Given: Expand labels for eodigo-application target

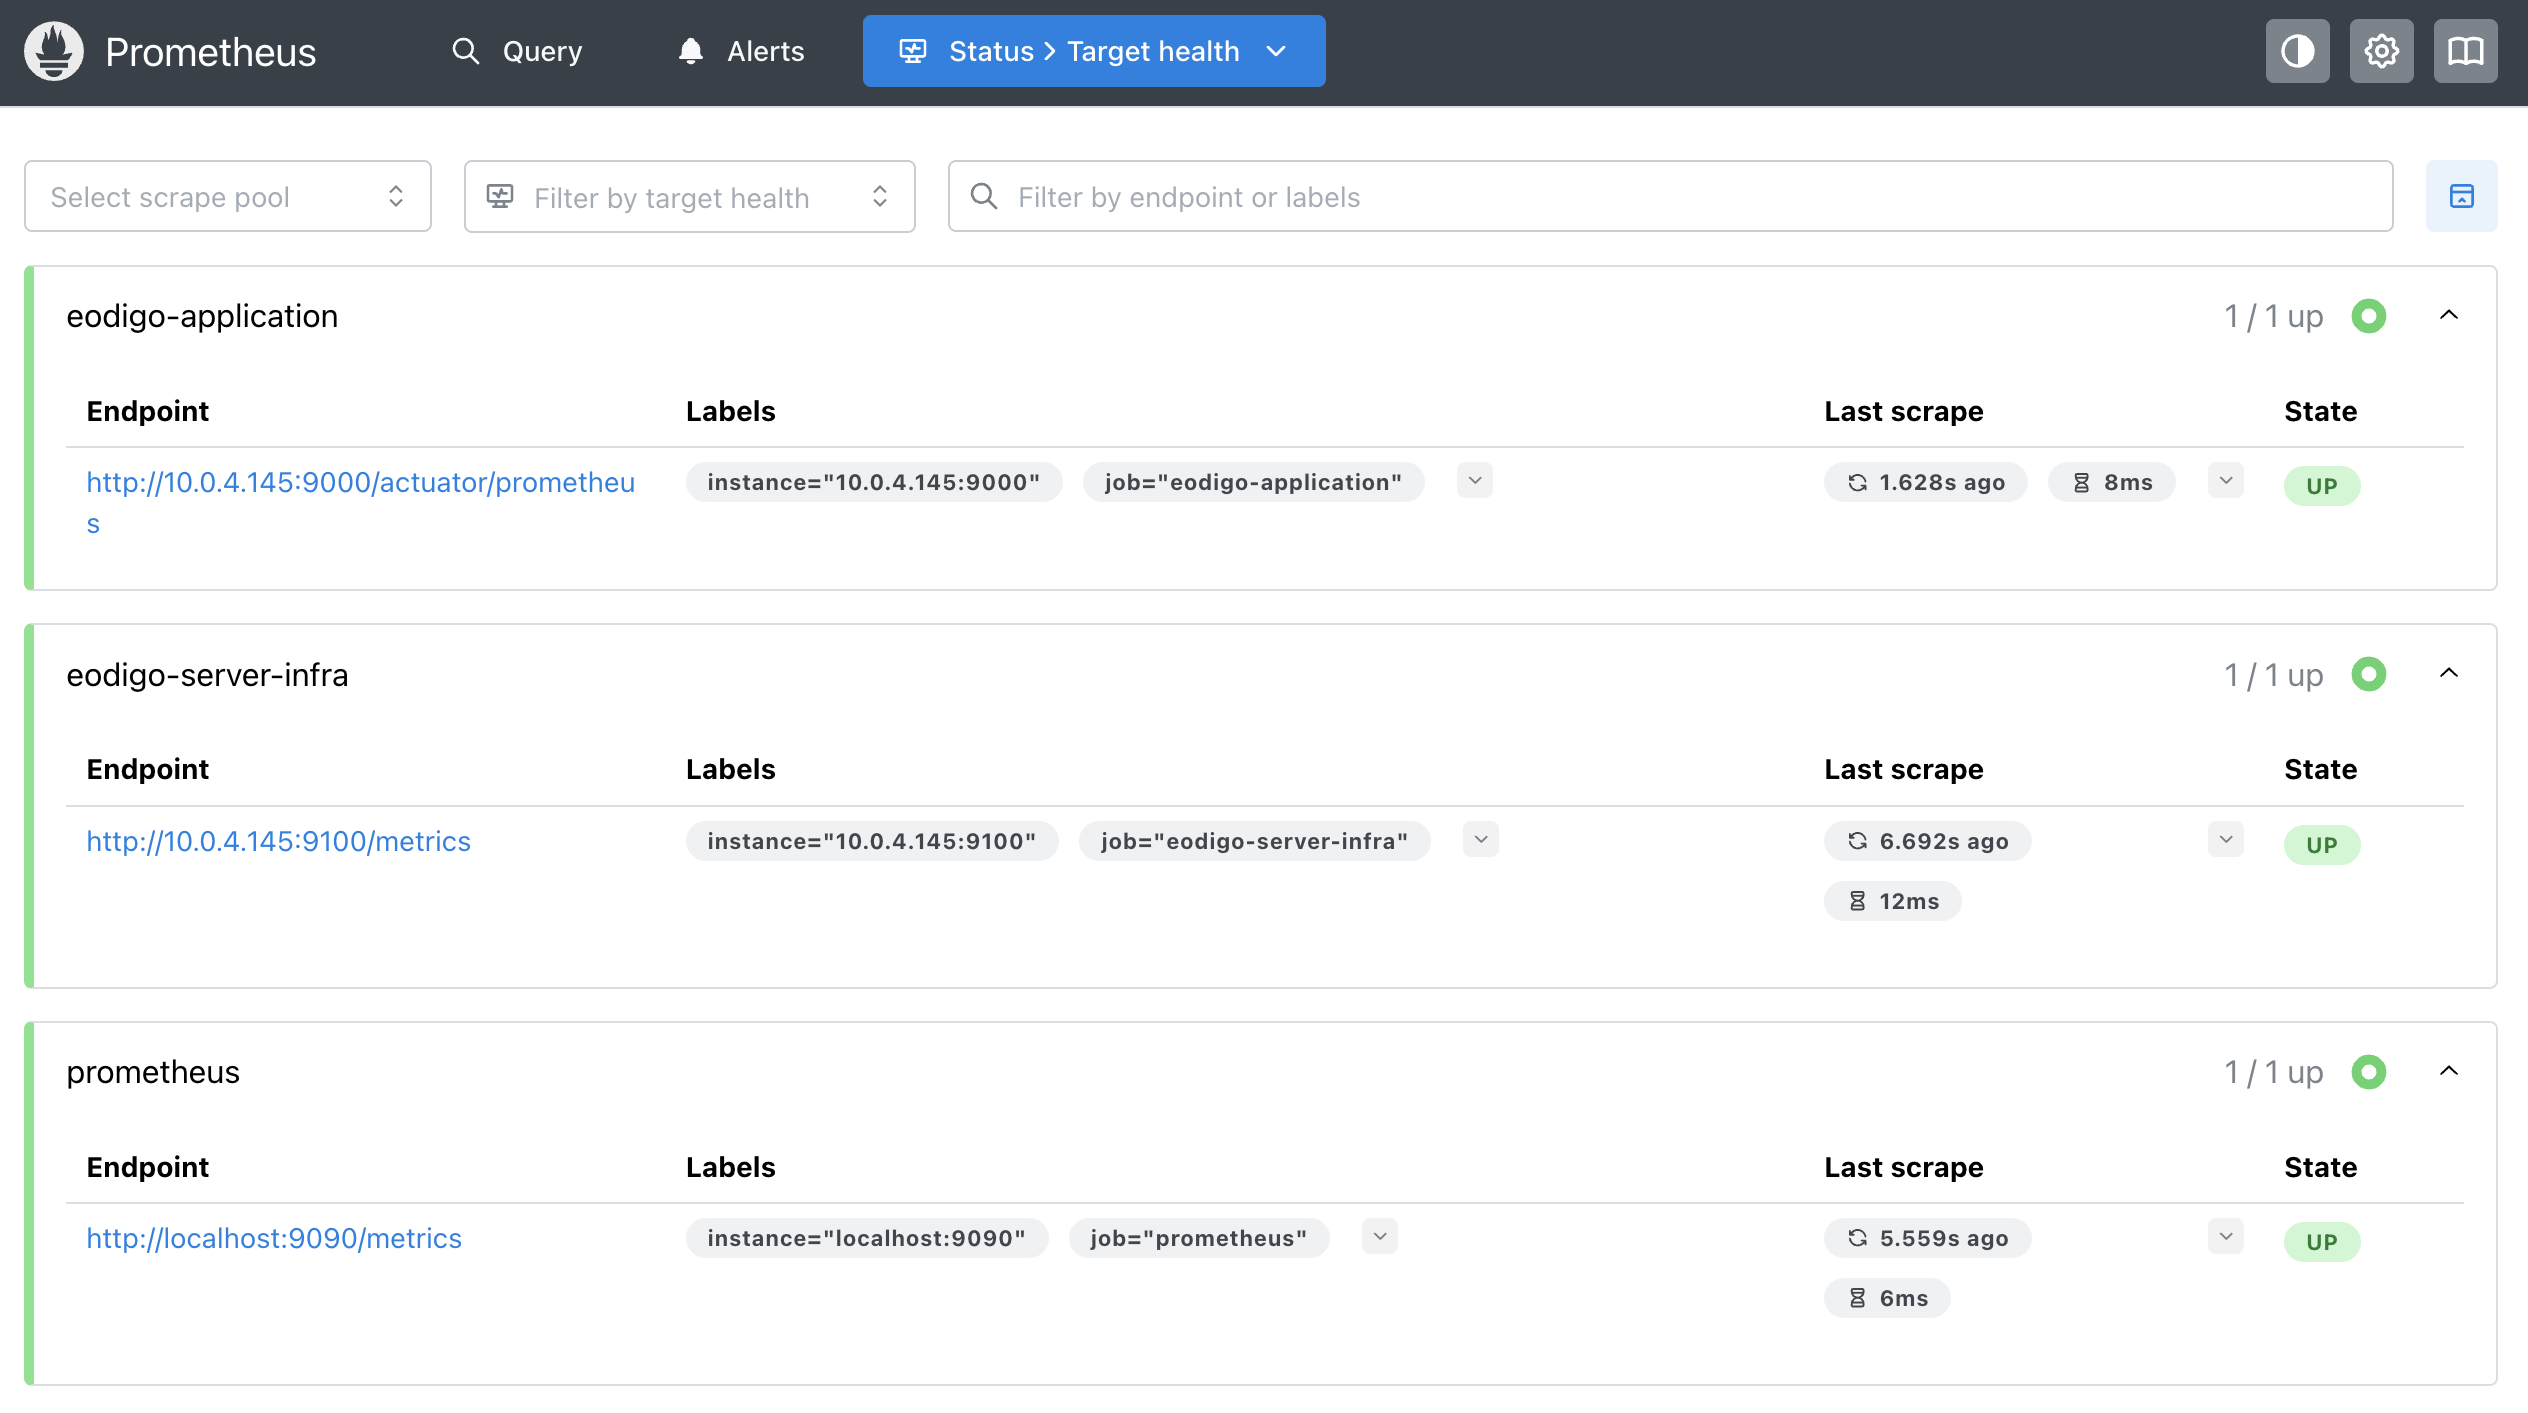Looking at the screenshot, I should 1474,481.
